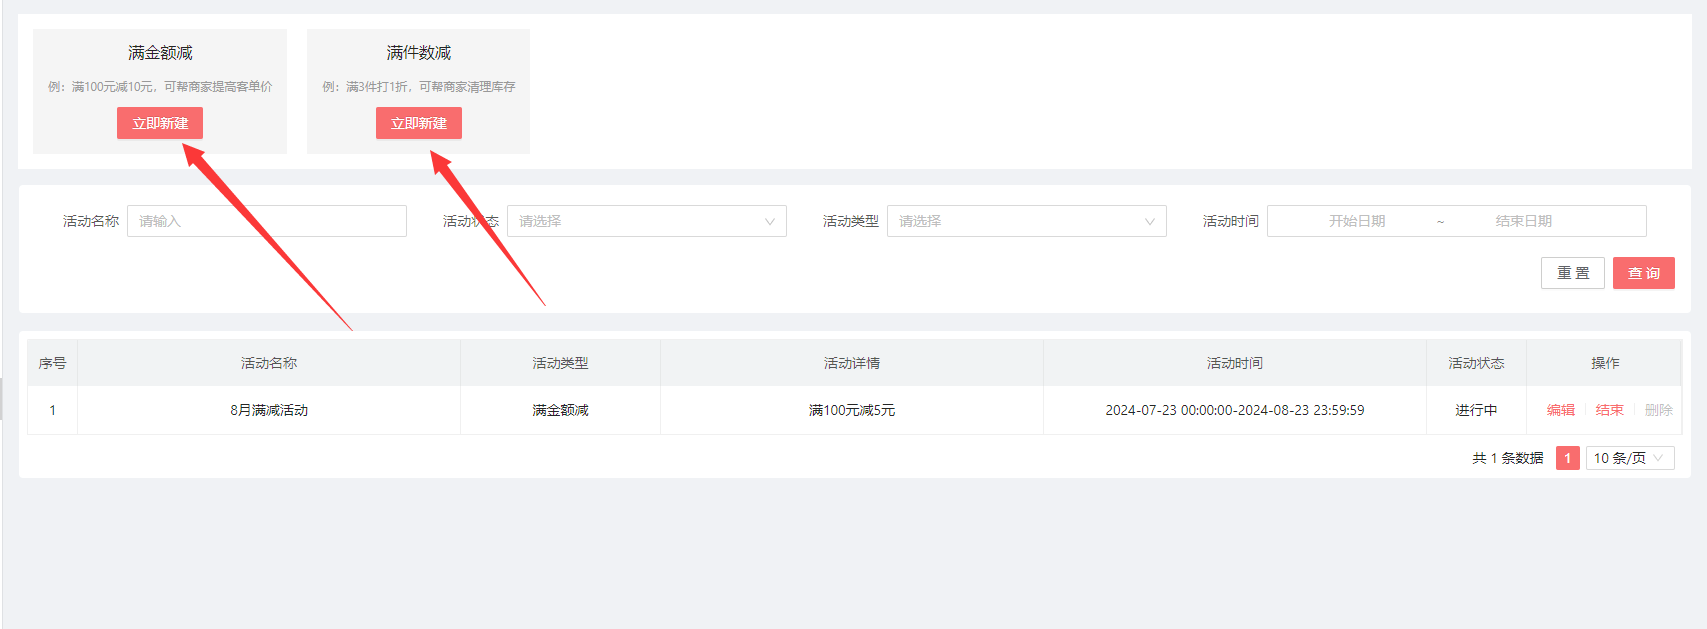The height and width of the screenshot is (629, 1707).
Task: Create a new 满件数减 promotion
Action: 418,123
